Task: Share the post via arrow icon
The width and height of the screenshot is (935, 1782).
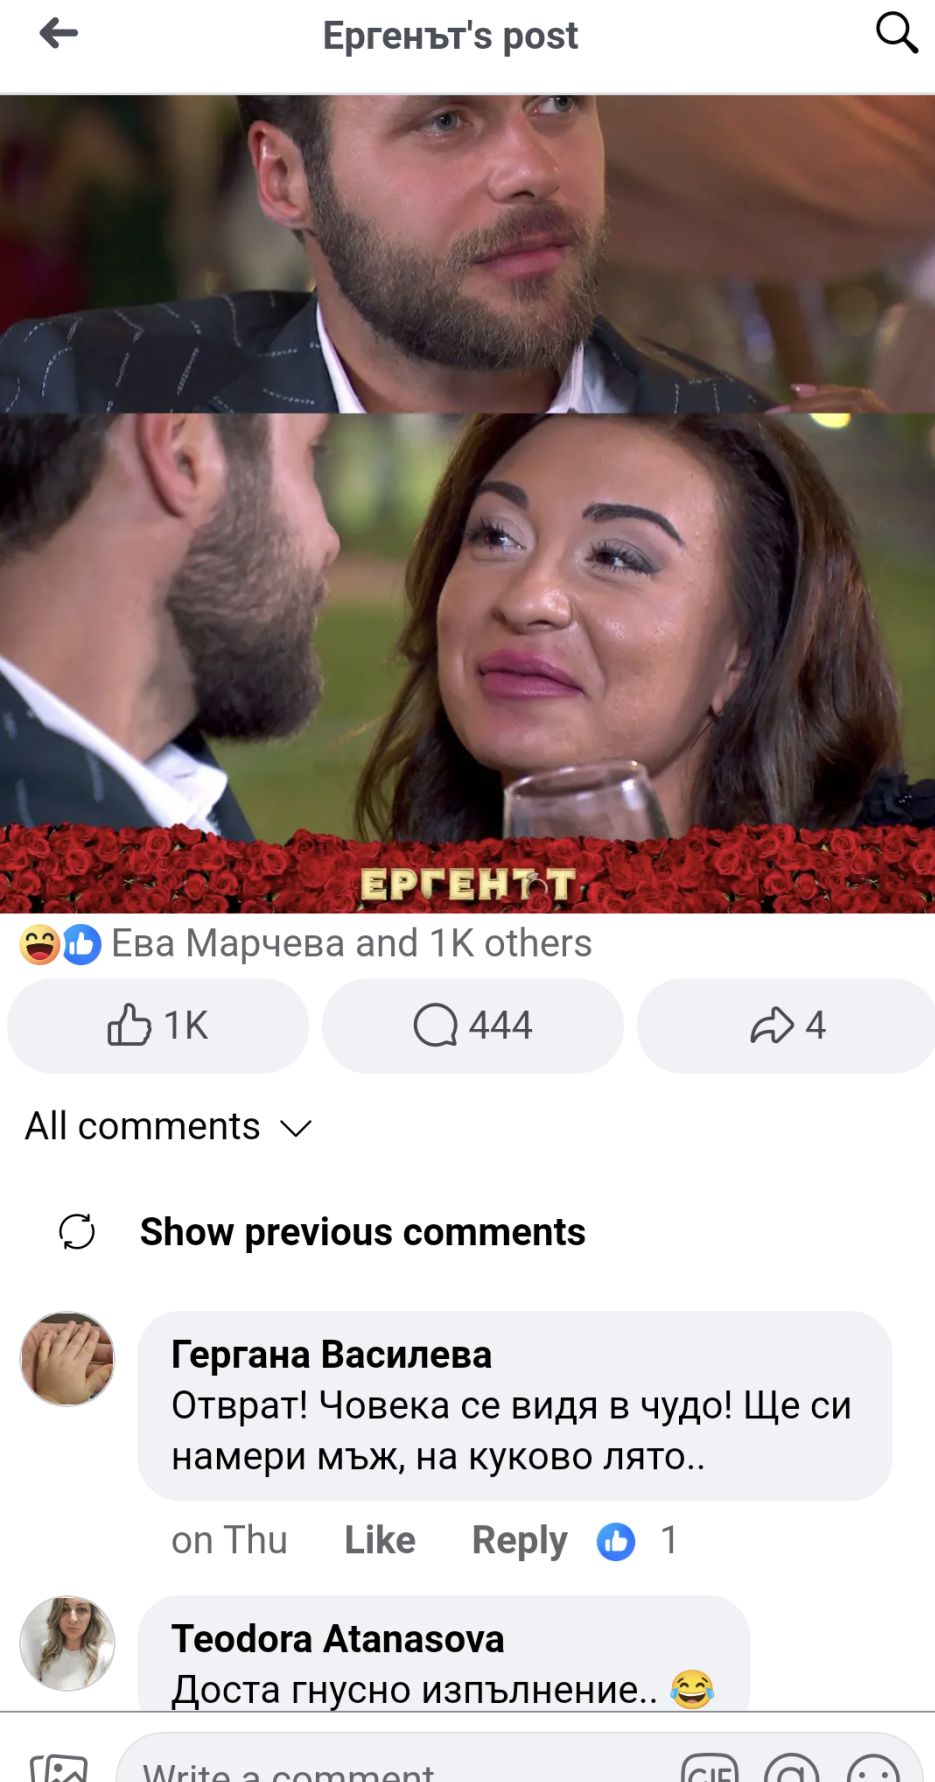Action: click(787, 1026)
